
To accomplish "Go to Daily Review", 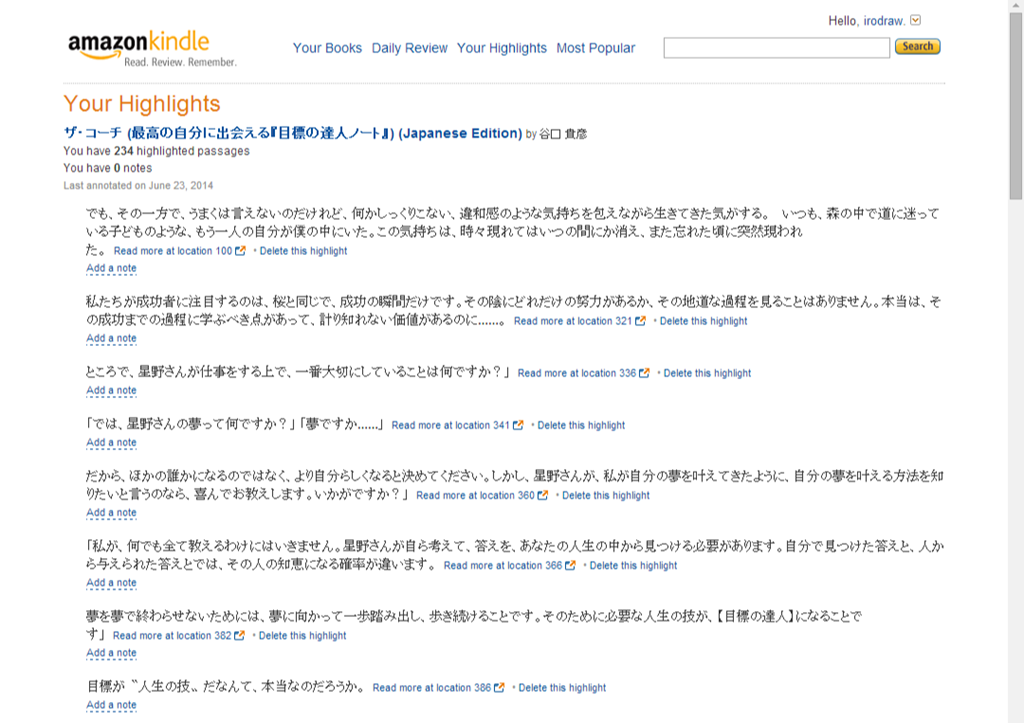I will [x=409, y=48].
